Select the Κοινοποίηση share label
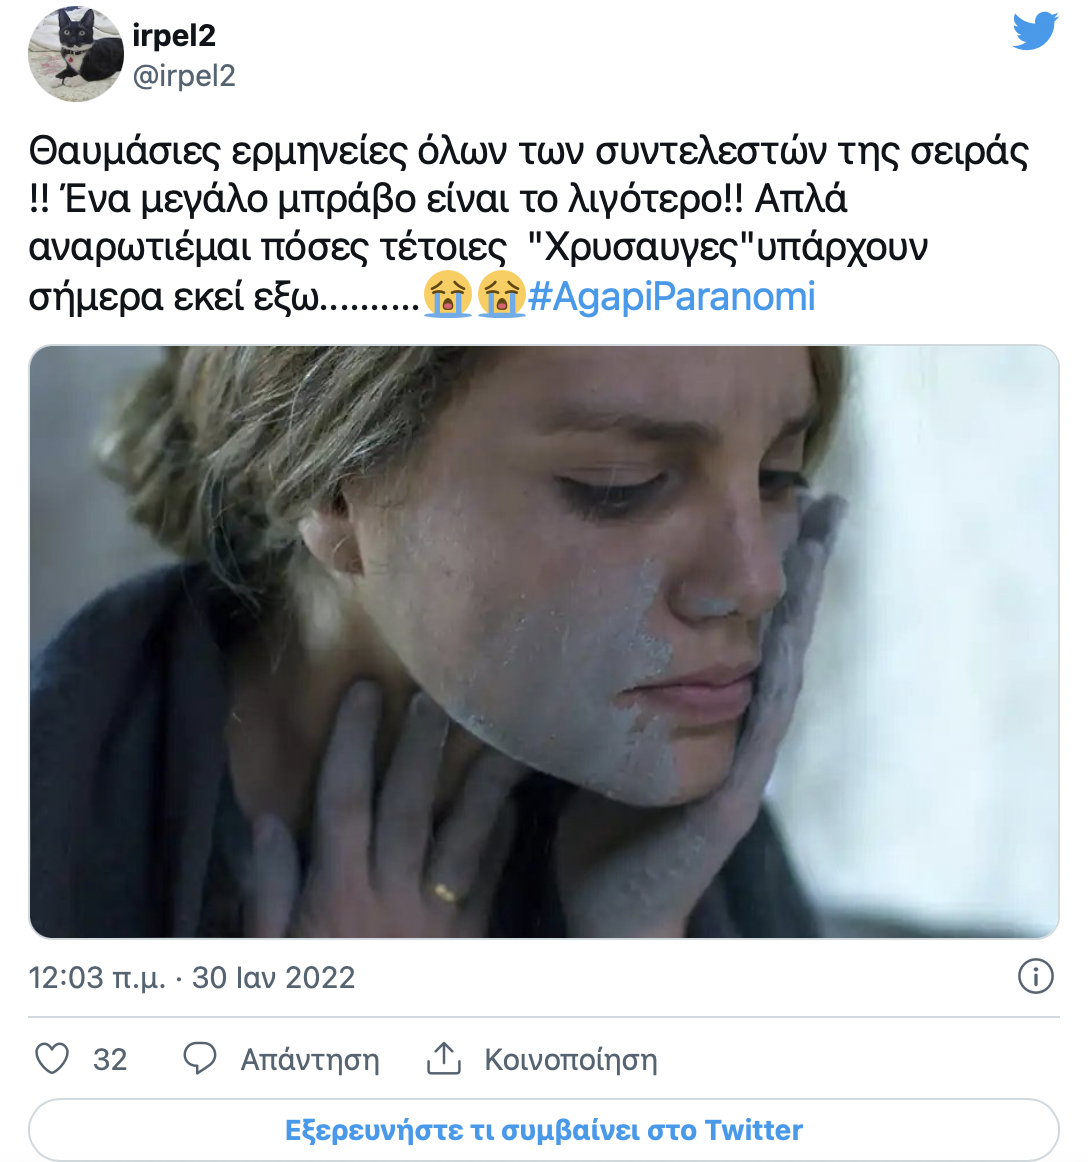The height and width of the screenshot is (1162, 1088). point(571,1060)
